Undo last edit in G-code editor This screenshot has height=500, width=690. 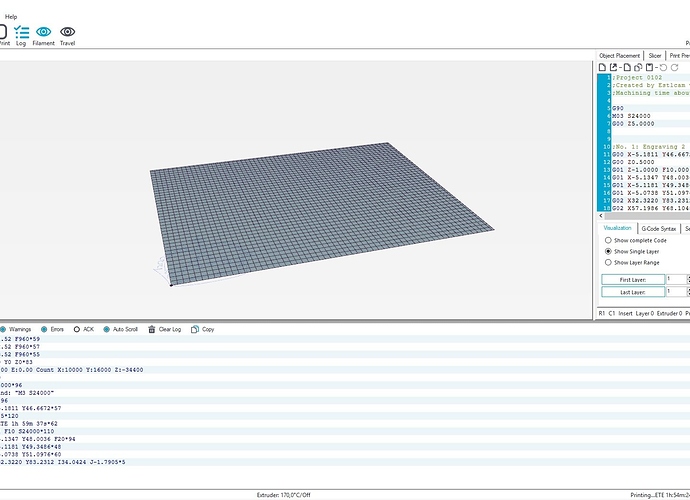pos(663,67)
